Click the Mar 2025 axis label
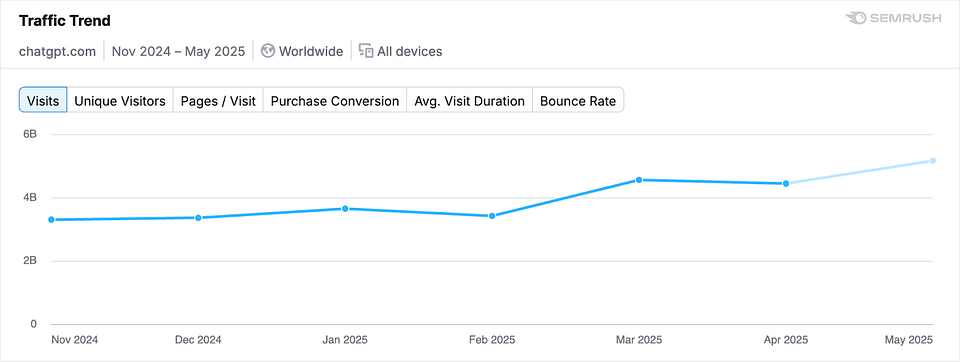The image size is (960, 362). (x=639, y=339)
